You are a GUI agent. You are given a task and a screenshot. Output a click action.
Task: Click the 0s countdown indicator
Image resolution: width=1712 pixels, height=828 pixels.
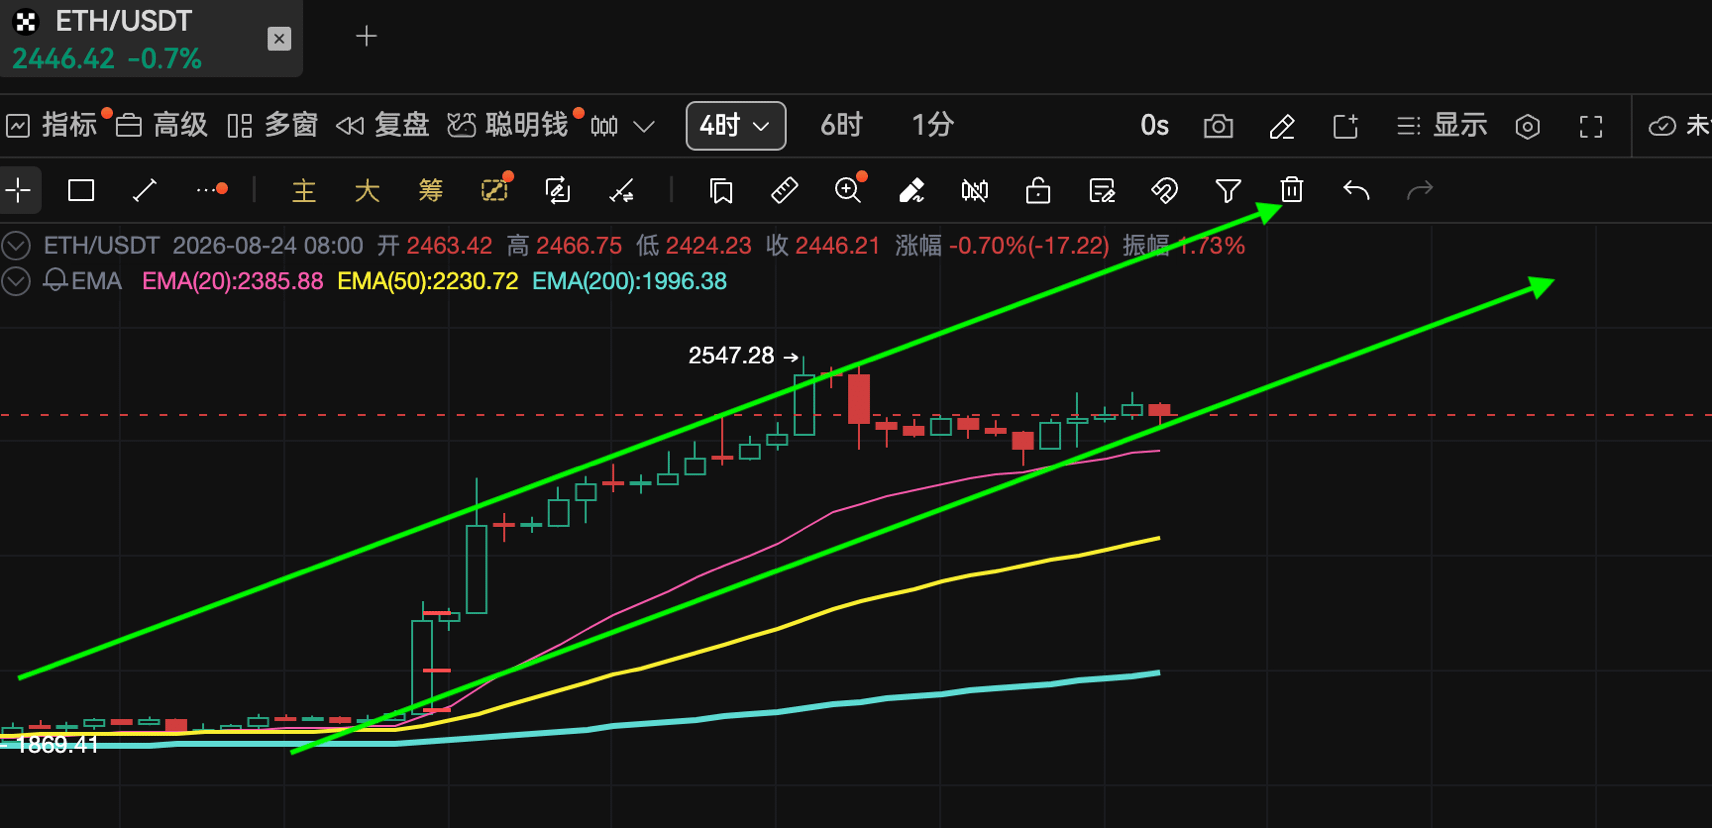[1155, 125]
